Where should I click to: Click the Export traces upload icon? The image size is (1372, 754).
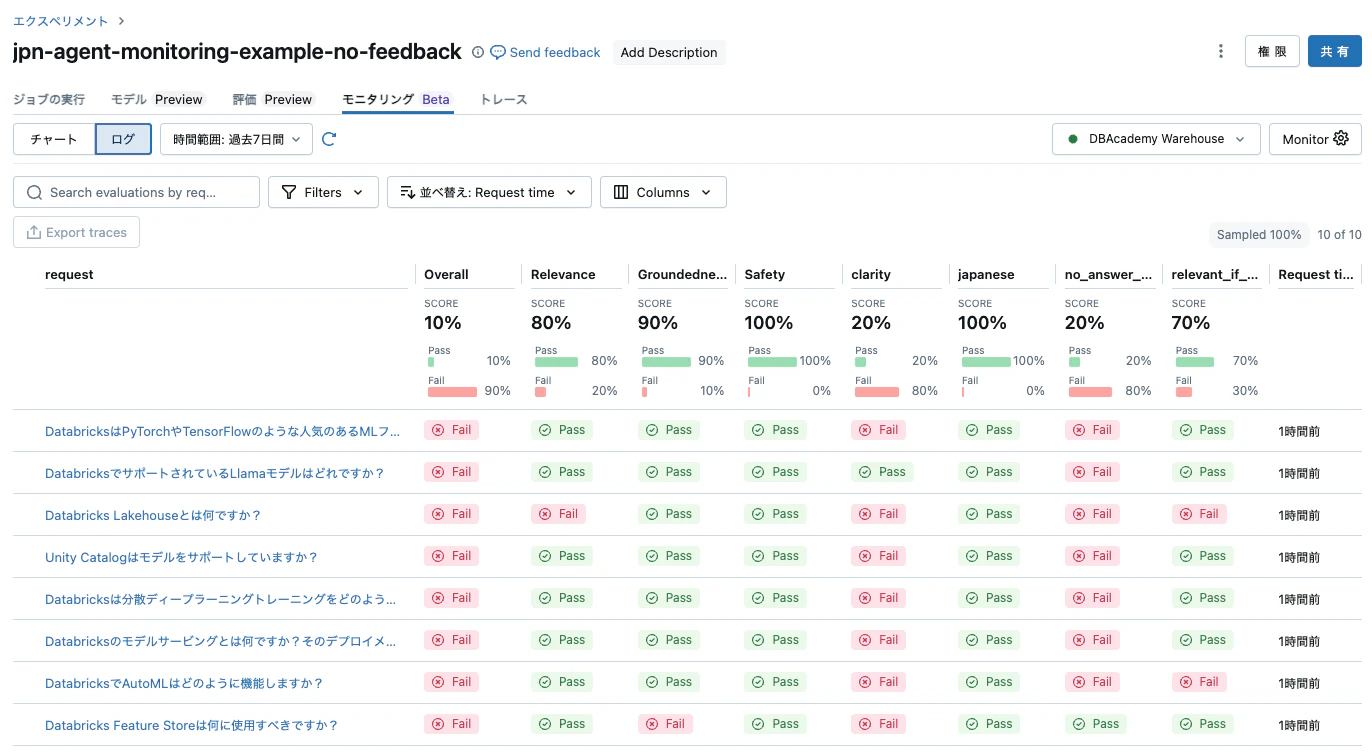(x=34, y=233)
